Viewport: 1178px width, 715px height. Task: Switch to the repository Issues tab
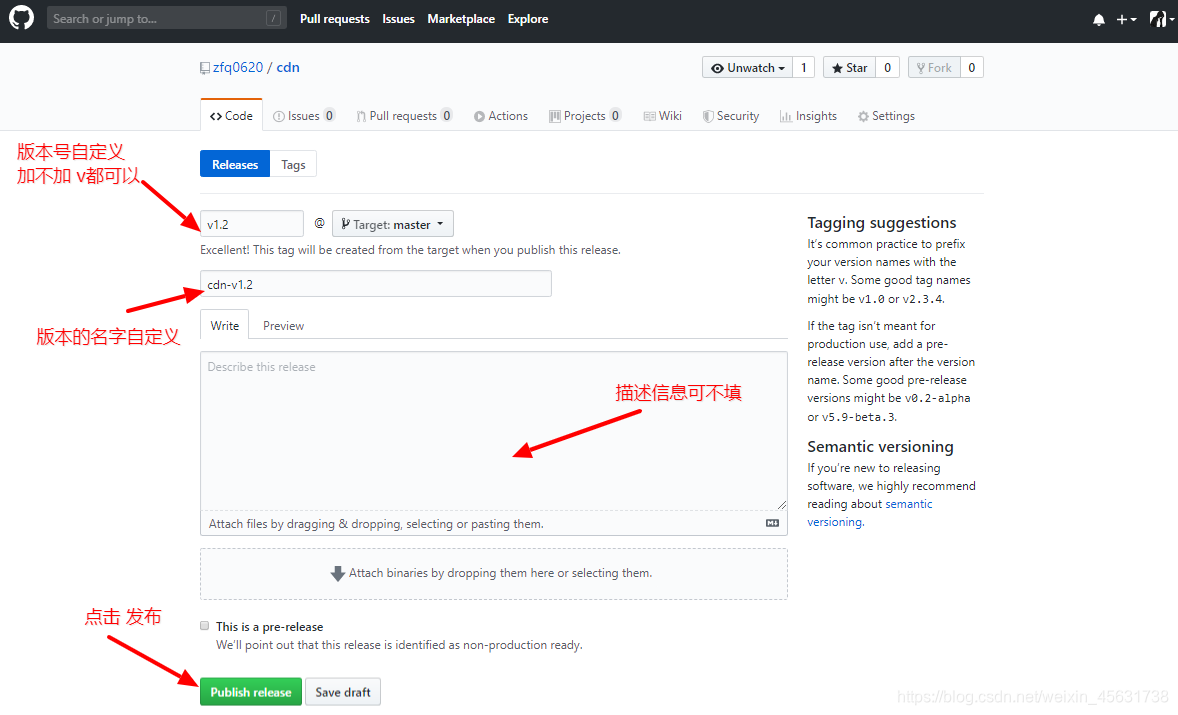304,116
